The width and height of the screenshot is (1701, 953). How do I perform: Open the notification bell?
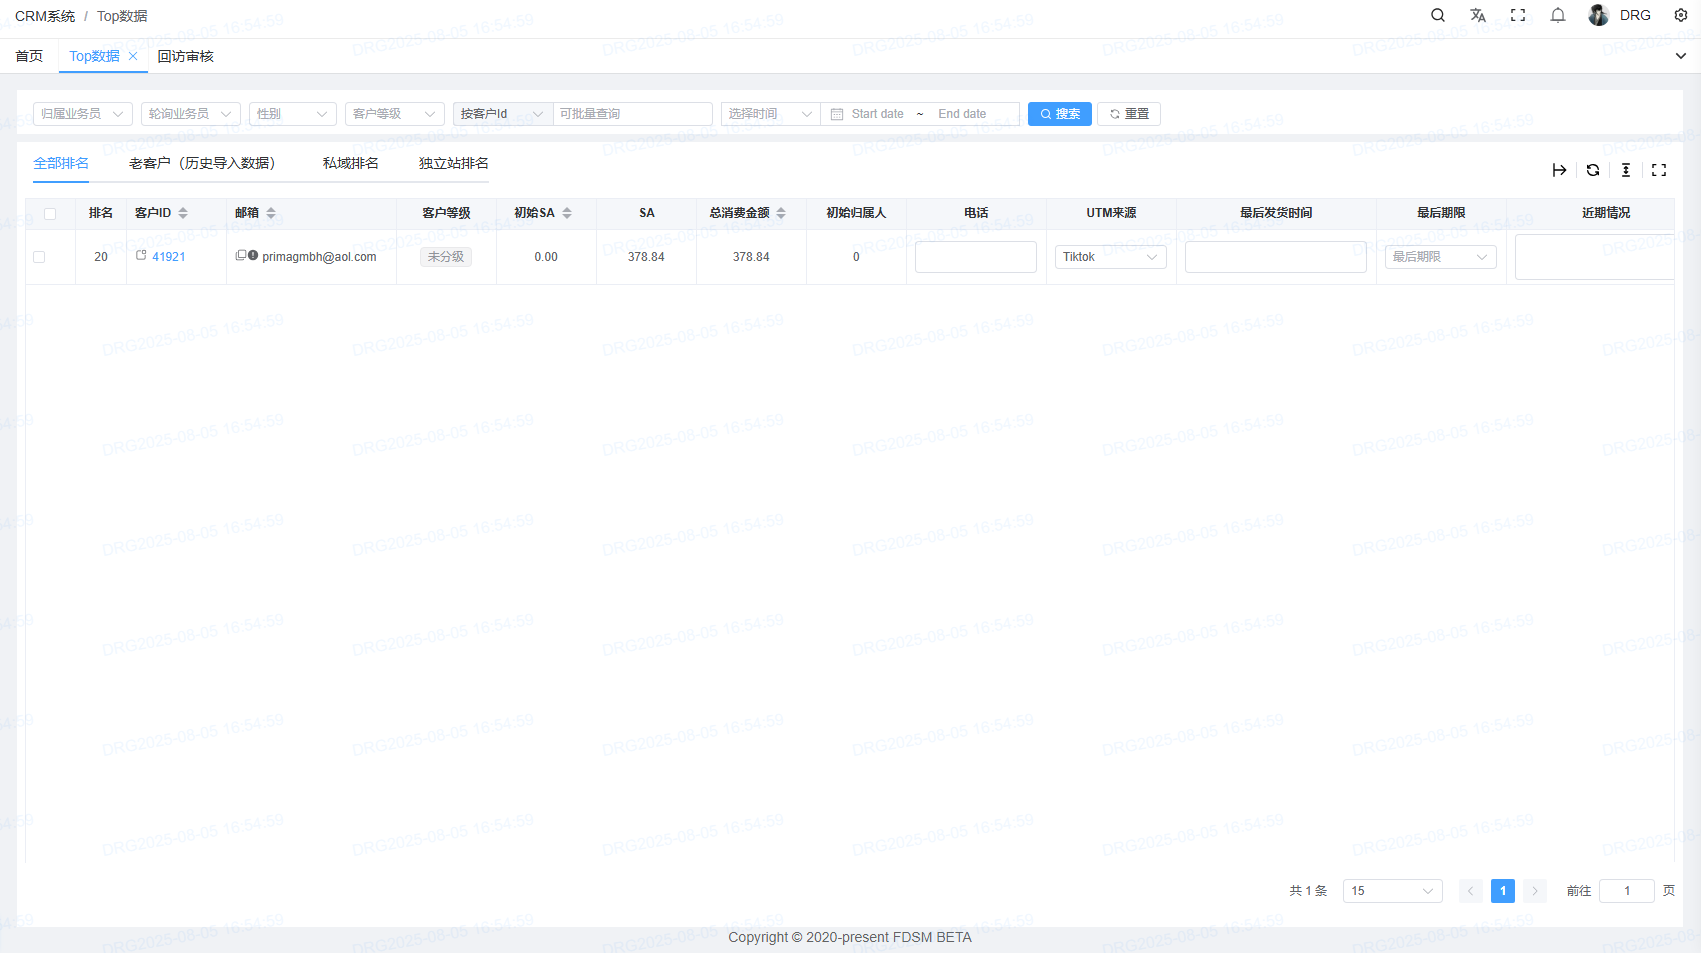coord(1558,15)
